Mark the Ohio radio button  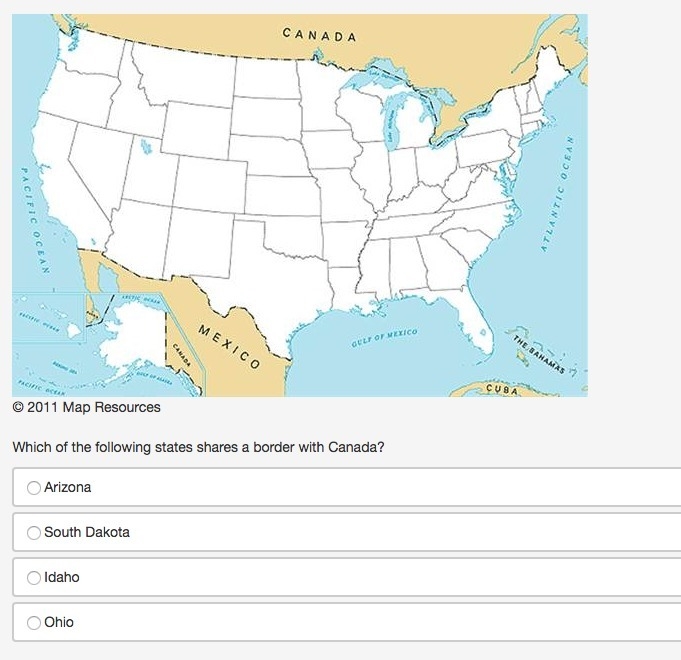[34, 622]
